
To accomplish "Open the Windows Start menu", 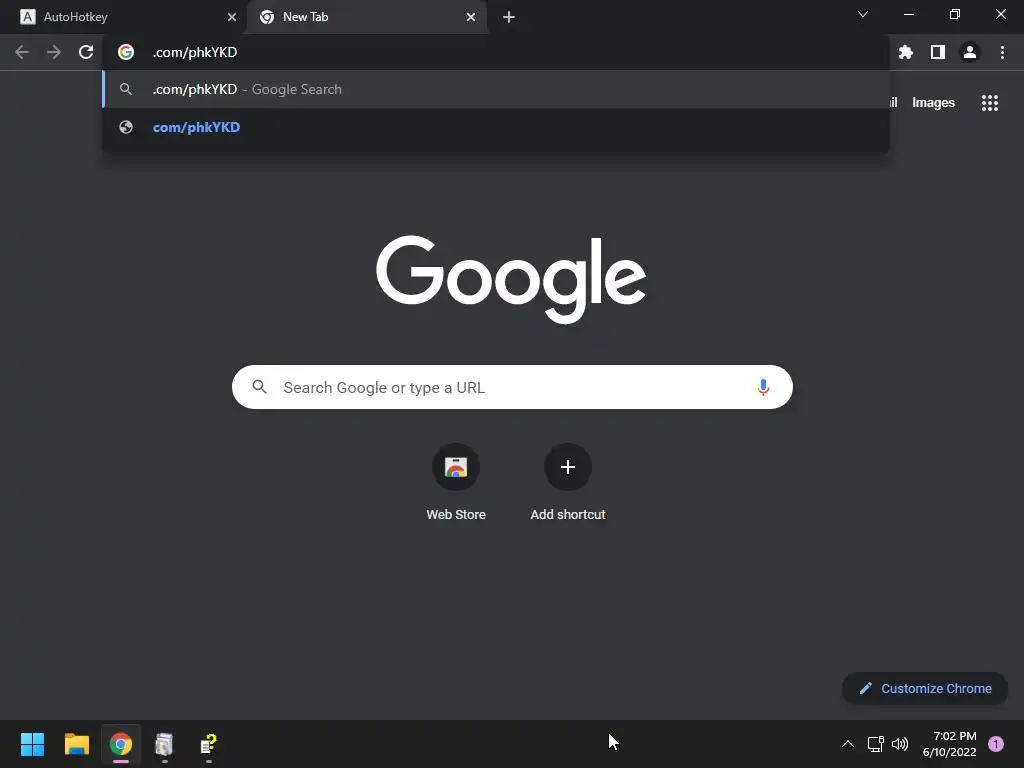I will [x=32, y=744].
